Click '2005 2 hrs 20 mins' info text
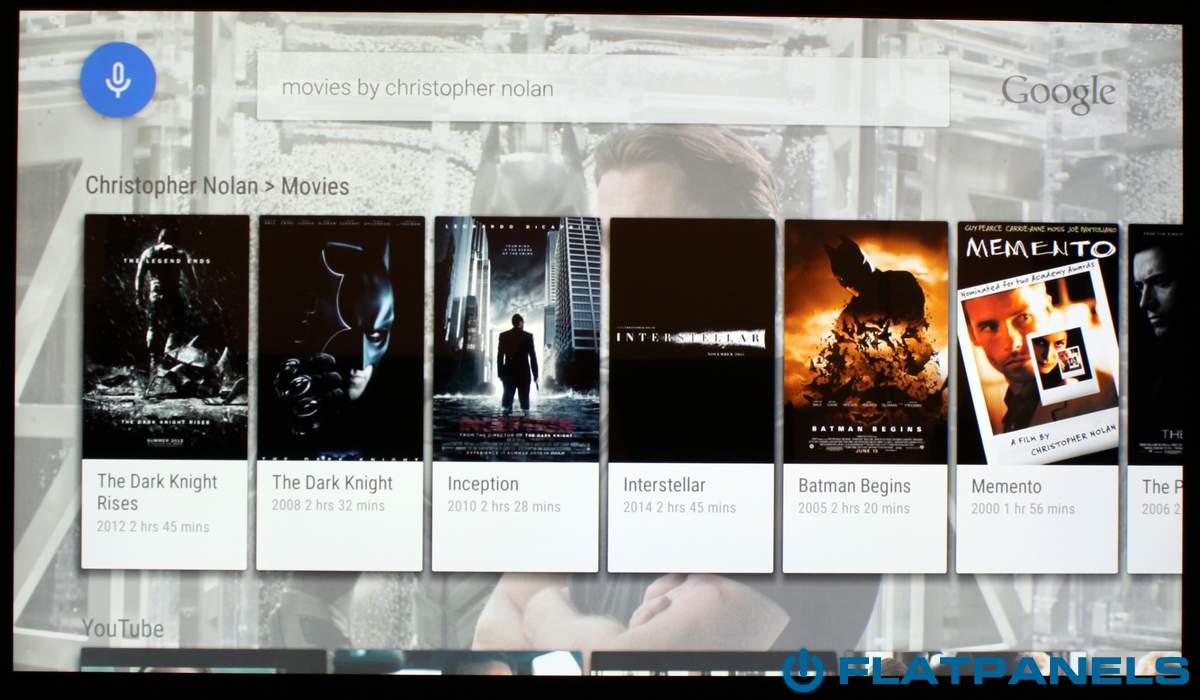The height and width of the screenshot is (700, 1200). (854, 509)
